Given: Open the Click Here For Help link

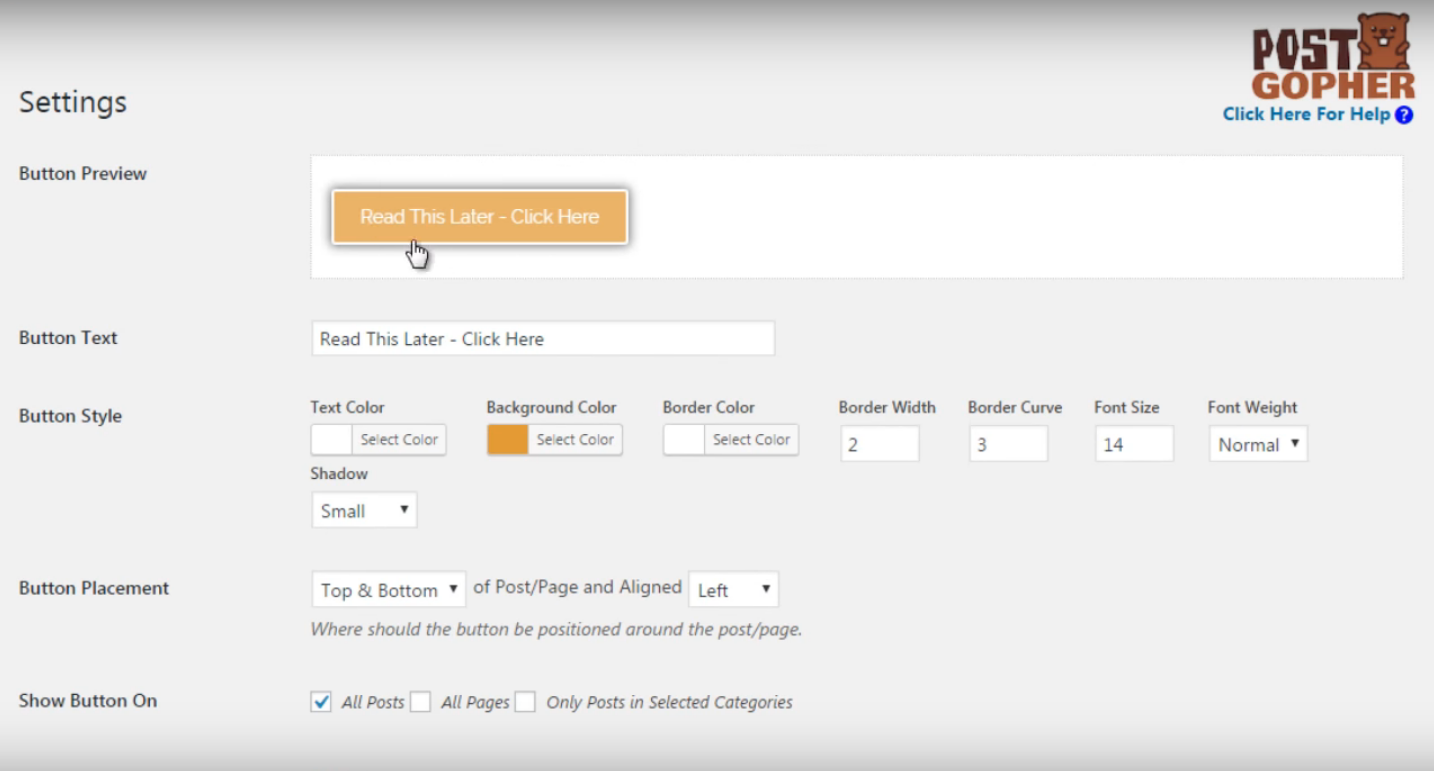Looking at the screenshot, I should coord(1306,115).
